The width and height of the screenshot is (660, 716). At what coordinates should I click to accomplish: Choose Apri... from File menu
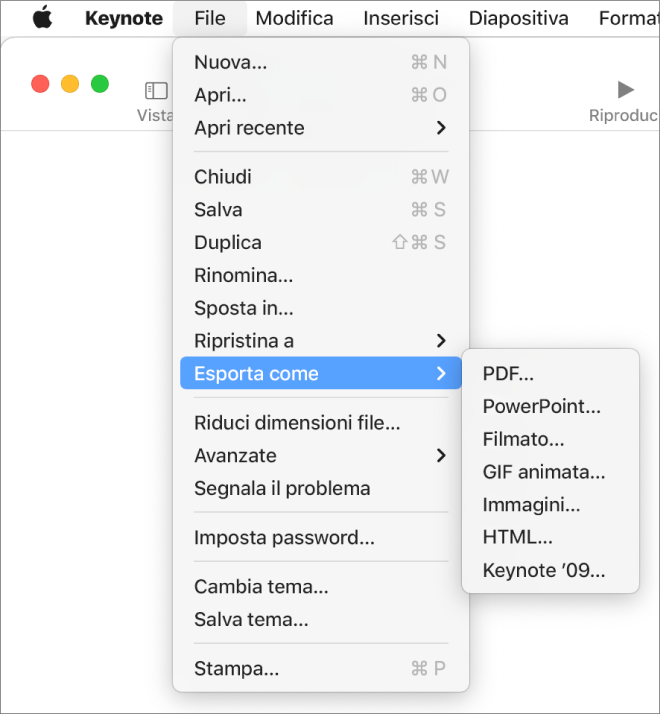pyautogui.click(x=321, y=95)
